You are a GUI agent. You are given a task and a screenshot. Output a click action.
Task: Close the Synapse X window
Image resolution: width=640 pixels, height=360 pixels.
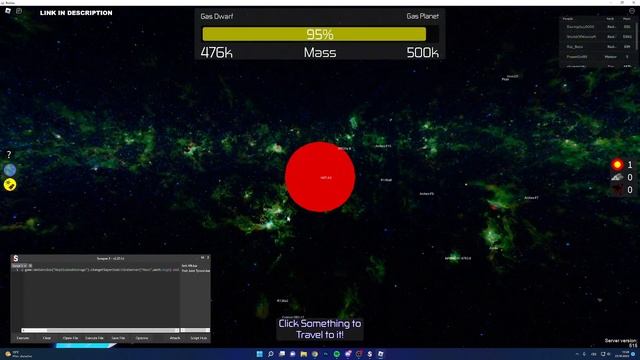(208, 258)
